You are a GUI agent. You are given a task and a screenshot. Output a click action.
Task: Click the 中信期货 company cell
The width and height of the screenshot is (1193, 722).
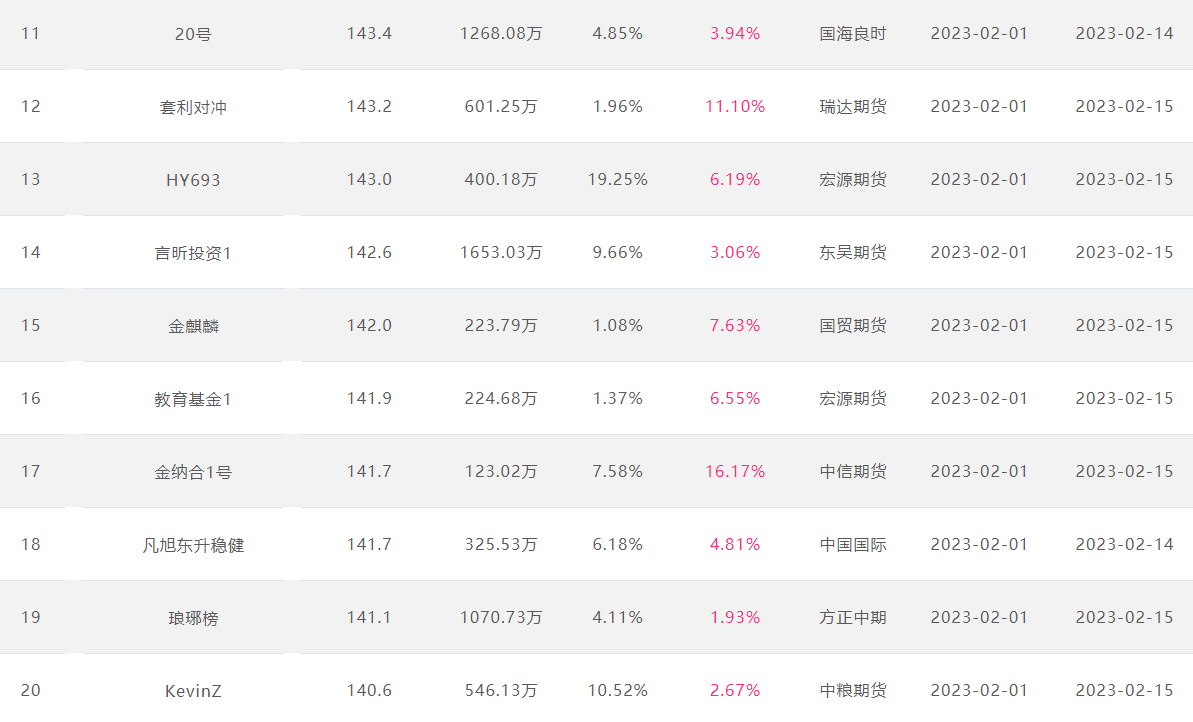[852, 472]
